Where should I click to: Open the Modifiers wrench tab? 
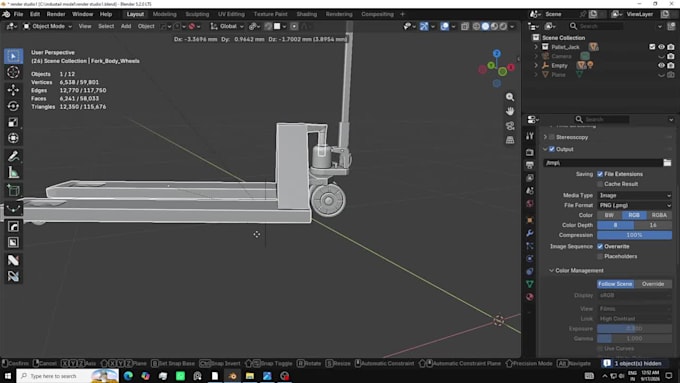pos(530,233)
